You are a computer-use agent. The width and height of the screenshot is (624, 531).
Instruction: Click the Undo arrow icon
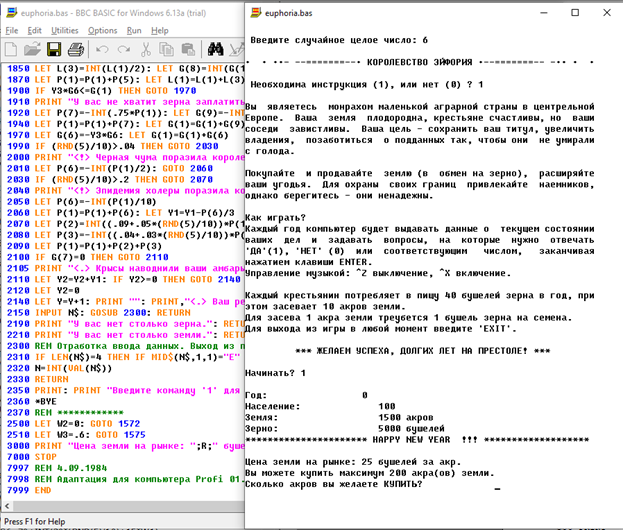[102, 49]
